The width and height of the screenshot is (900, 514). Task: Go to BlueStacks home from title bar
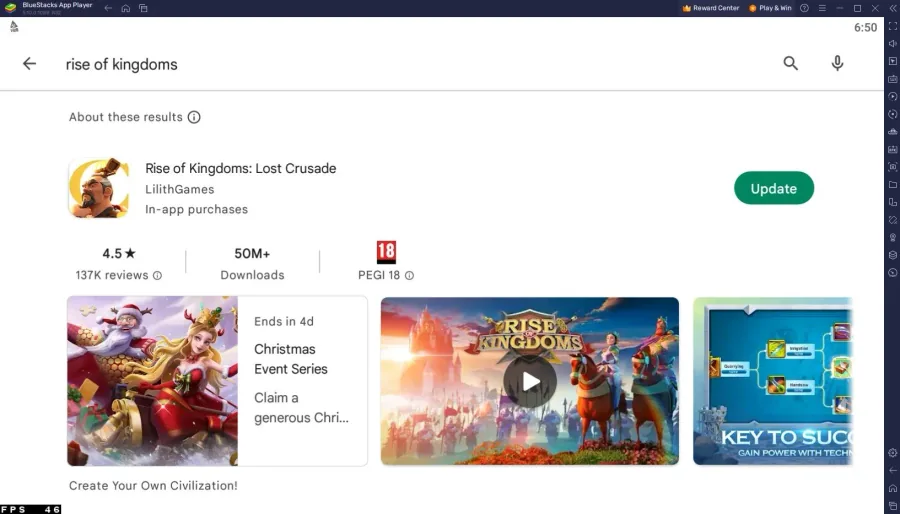(x=126, y=8)
